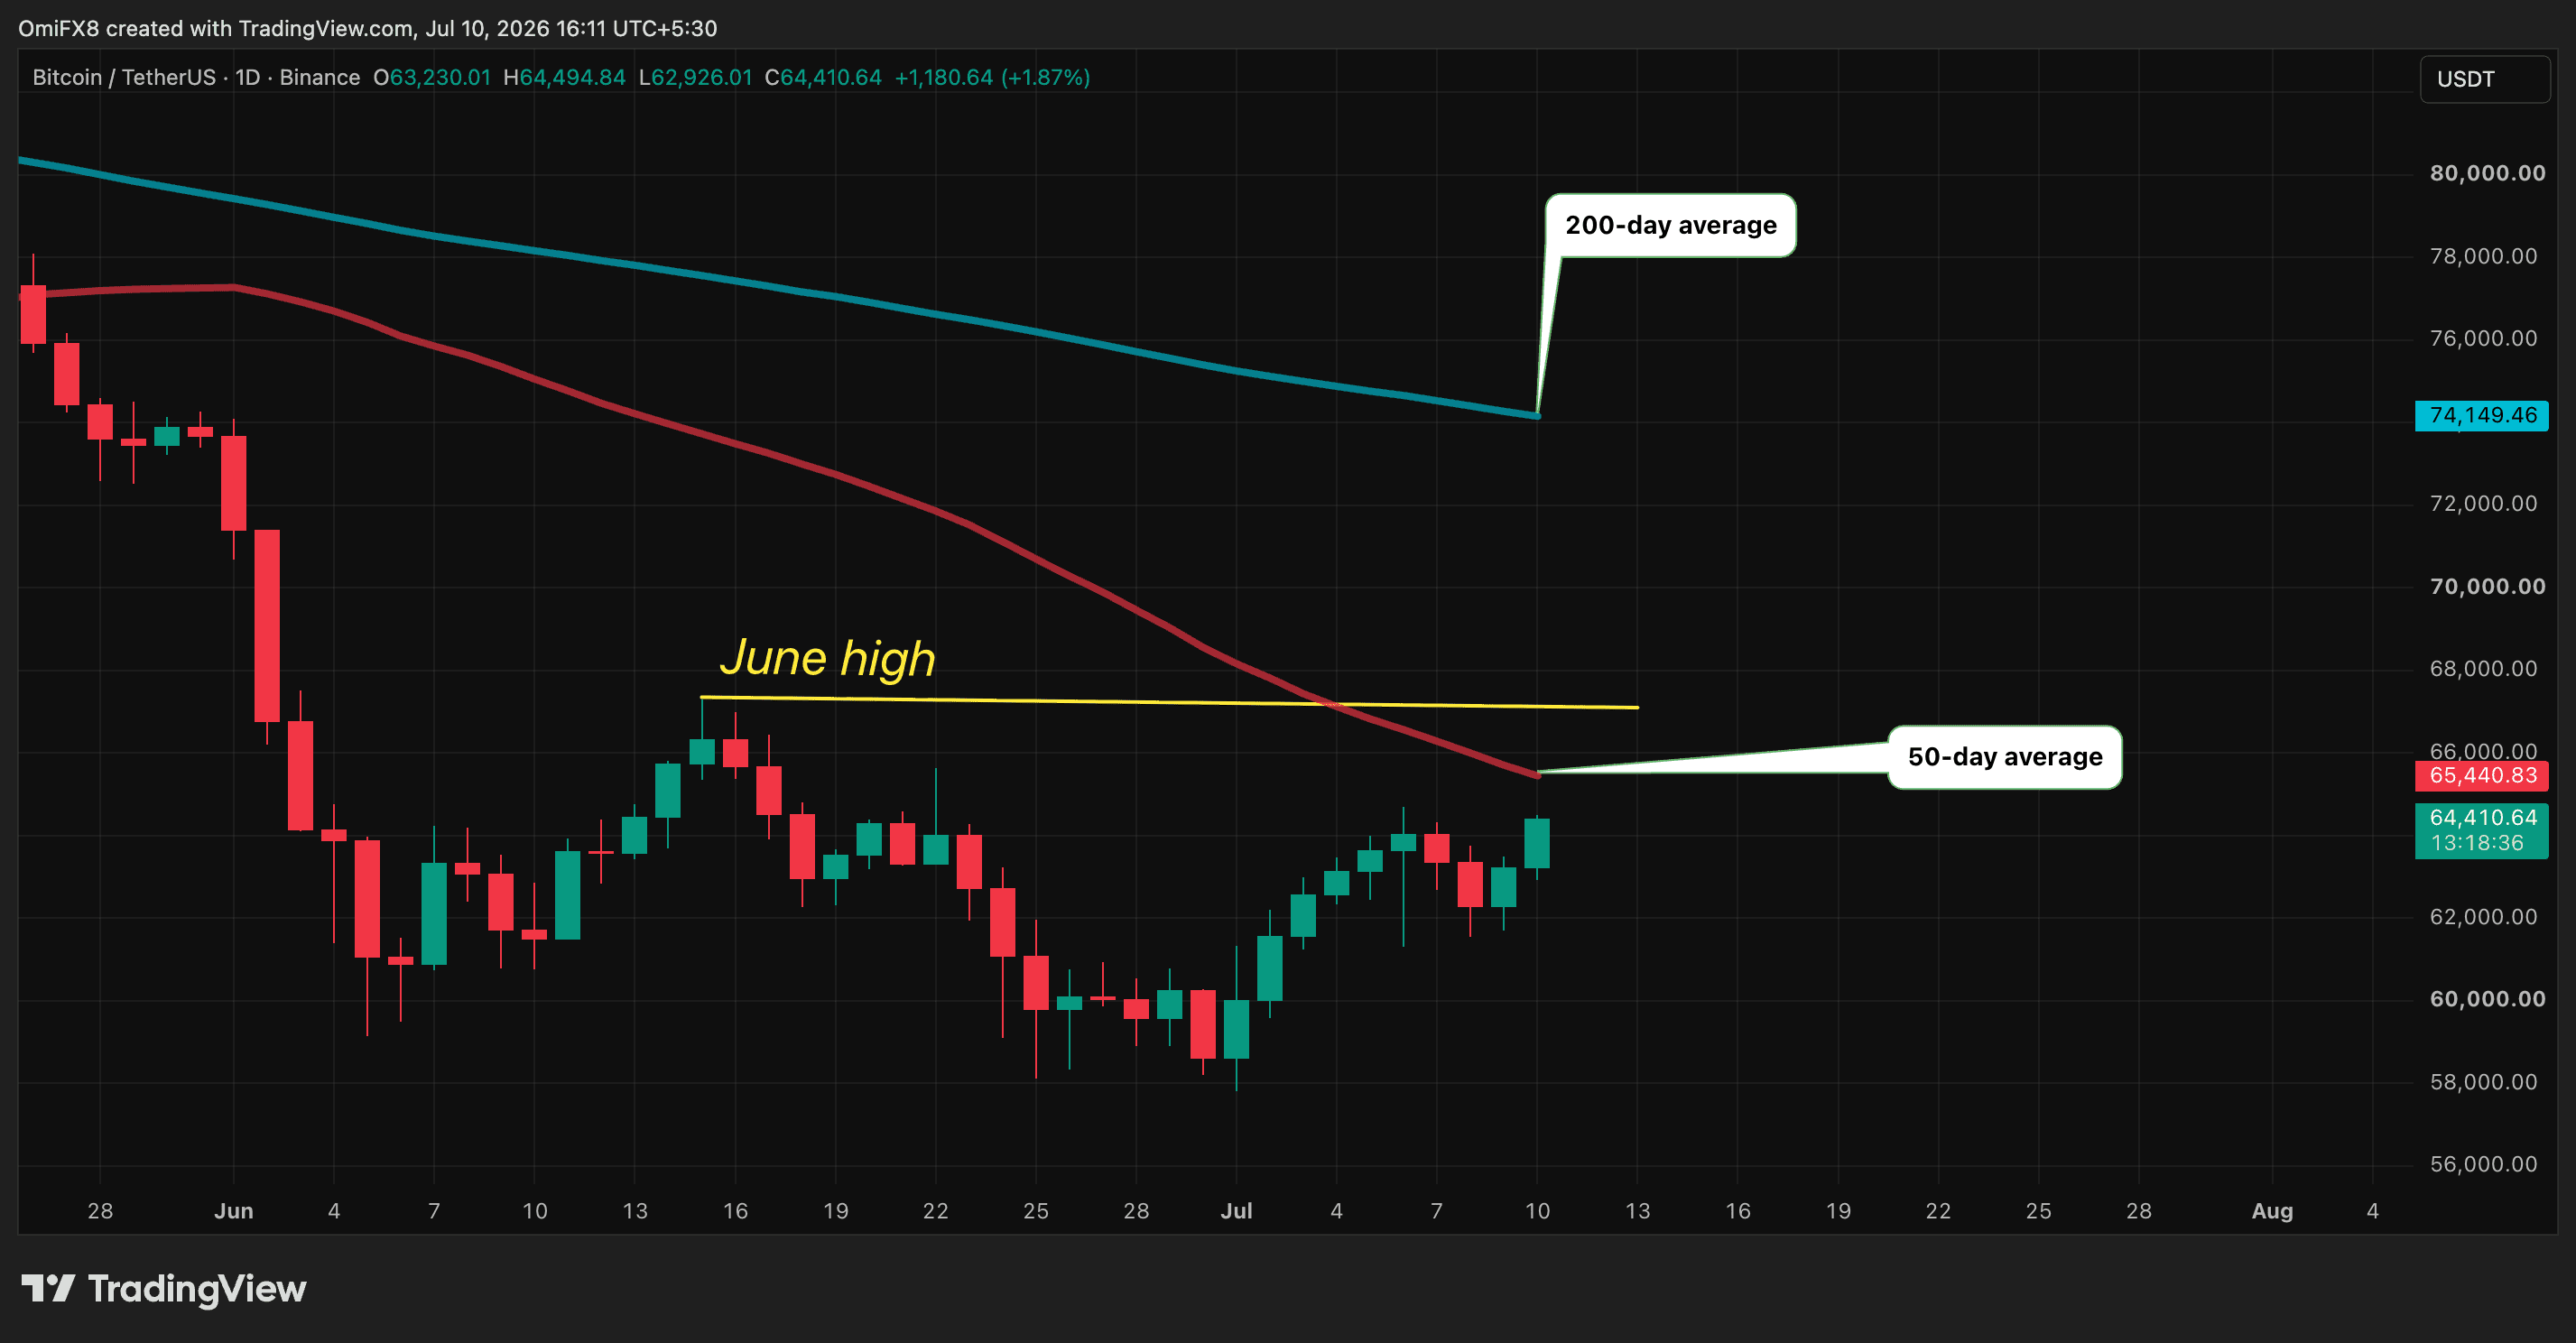Click the change value +1,180.64 (+1.87%)

pos(992,77)
